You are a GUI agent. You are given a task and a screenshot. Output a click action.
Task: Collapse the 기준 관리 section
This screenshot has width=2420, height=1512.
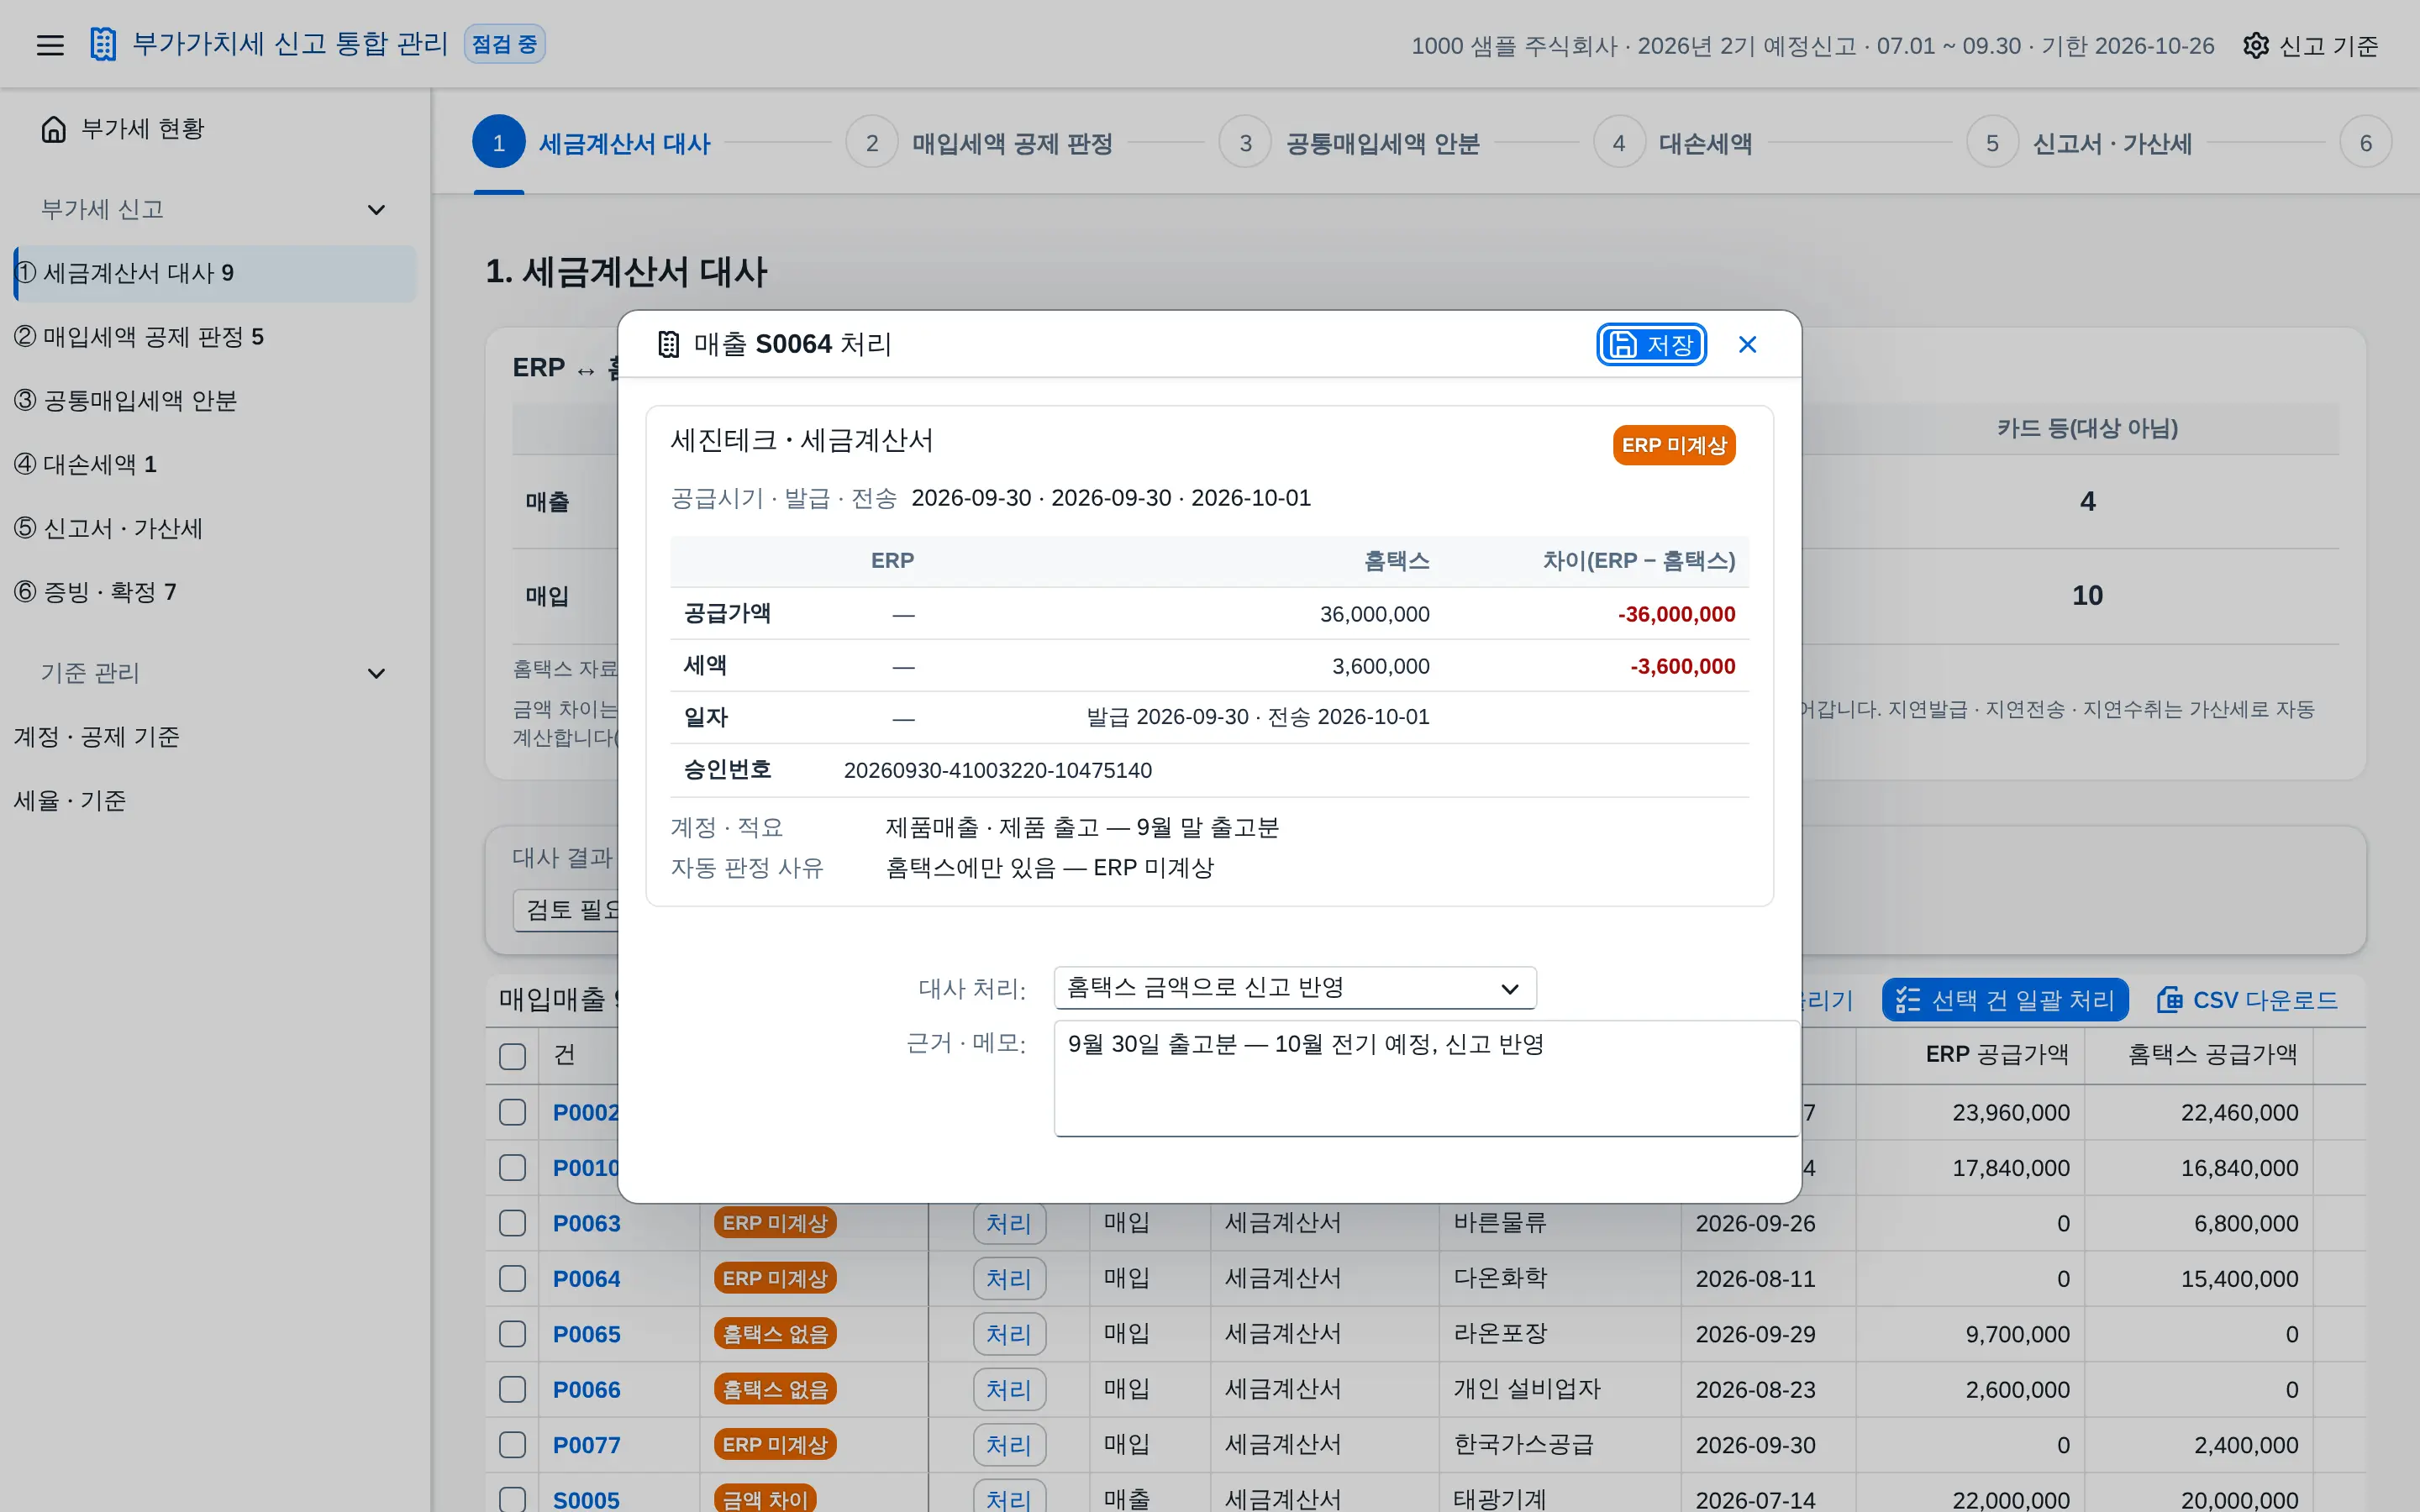click(x=376, y=674)
